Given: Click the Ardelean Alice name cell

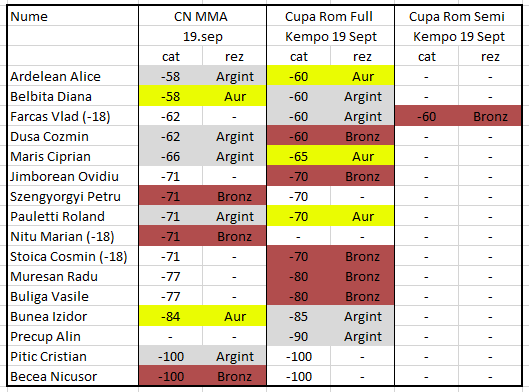Looking at the screenshot, I should point(73,76).
